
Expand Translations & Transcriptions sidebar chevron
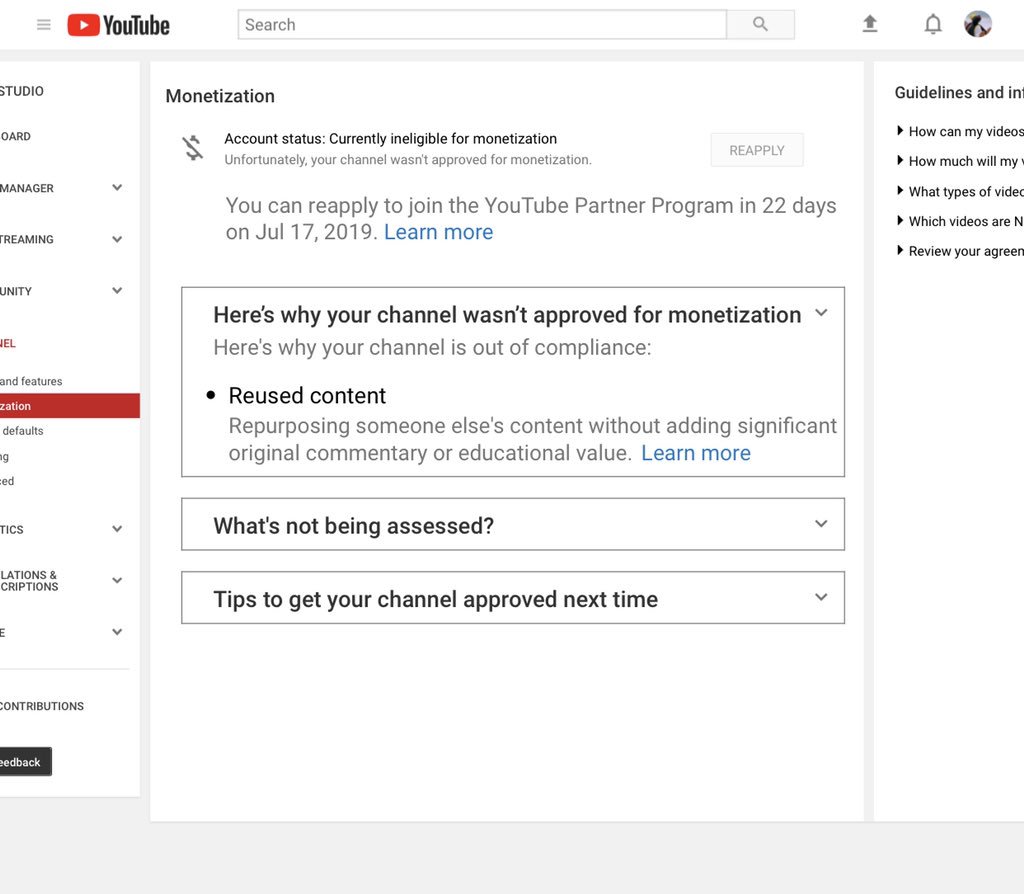coord(117,580)
